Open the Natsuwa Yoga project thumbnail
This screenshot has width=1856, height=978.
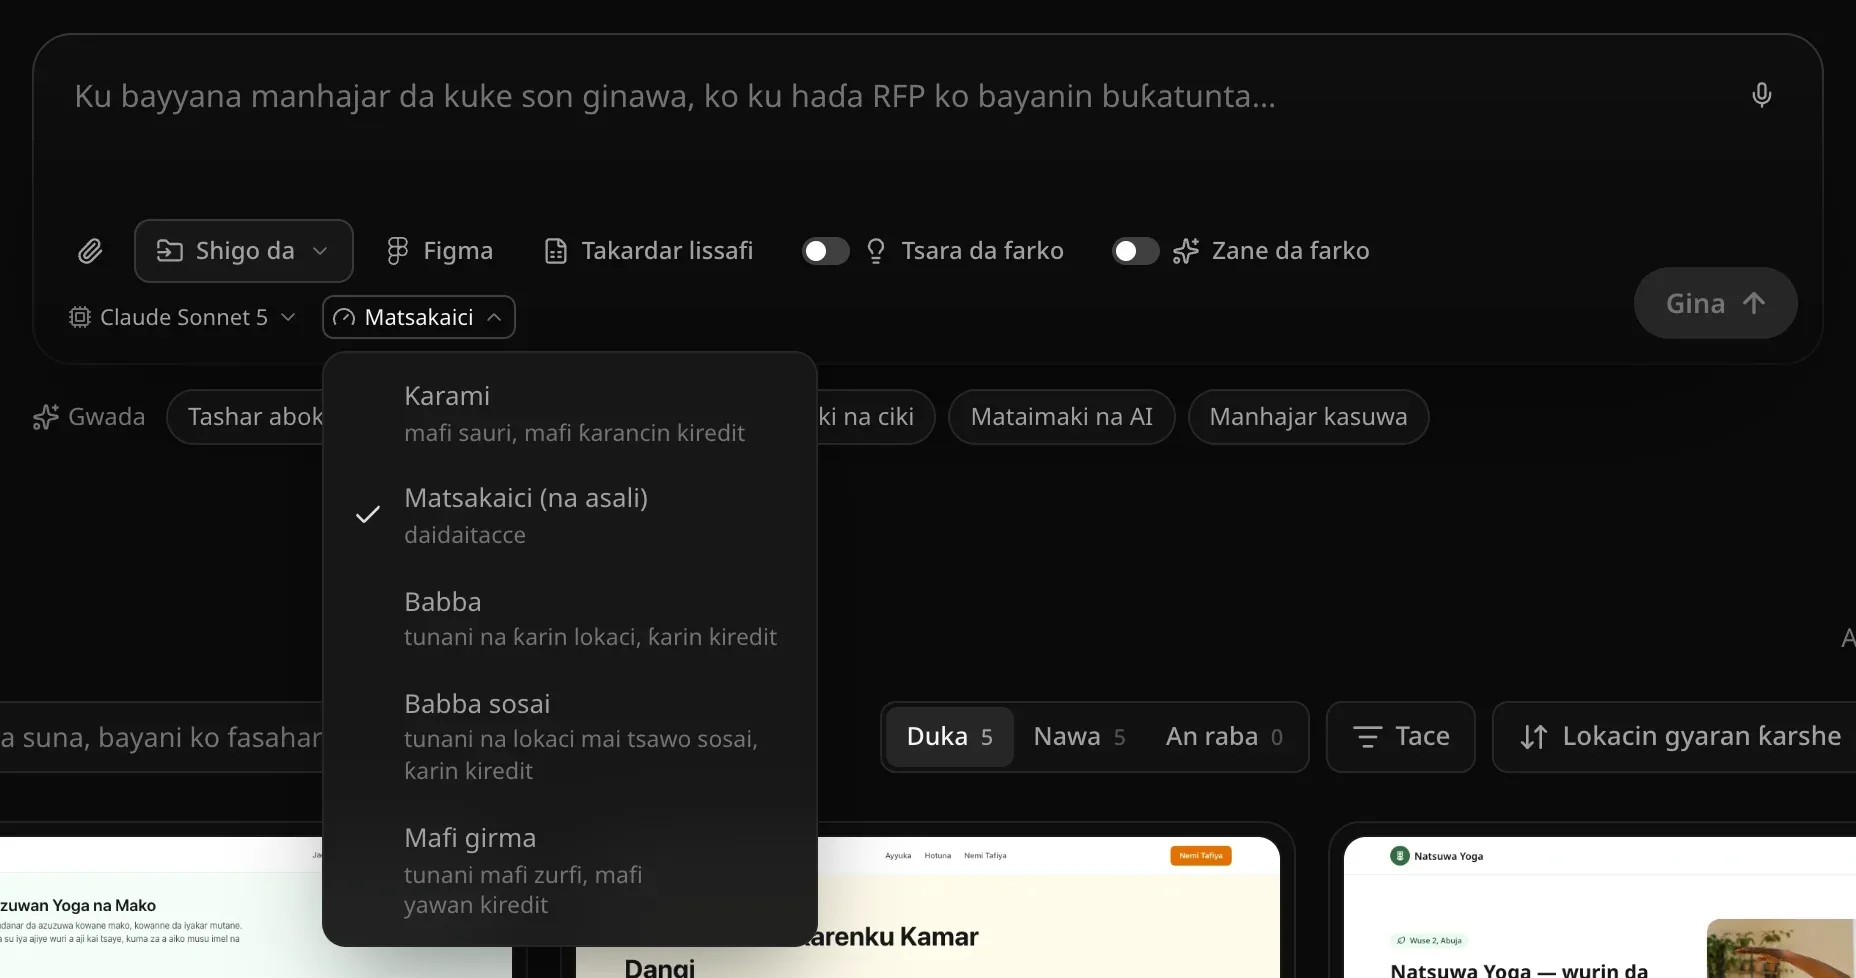point(1600,908)
